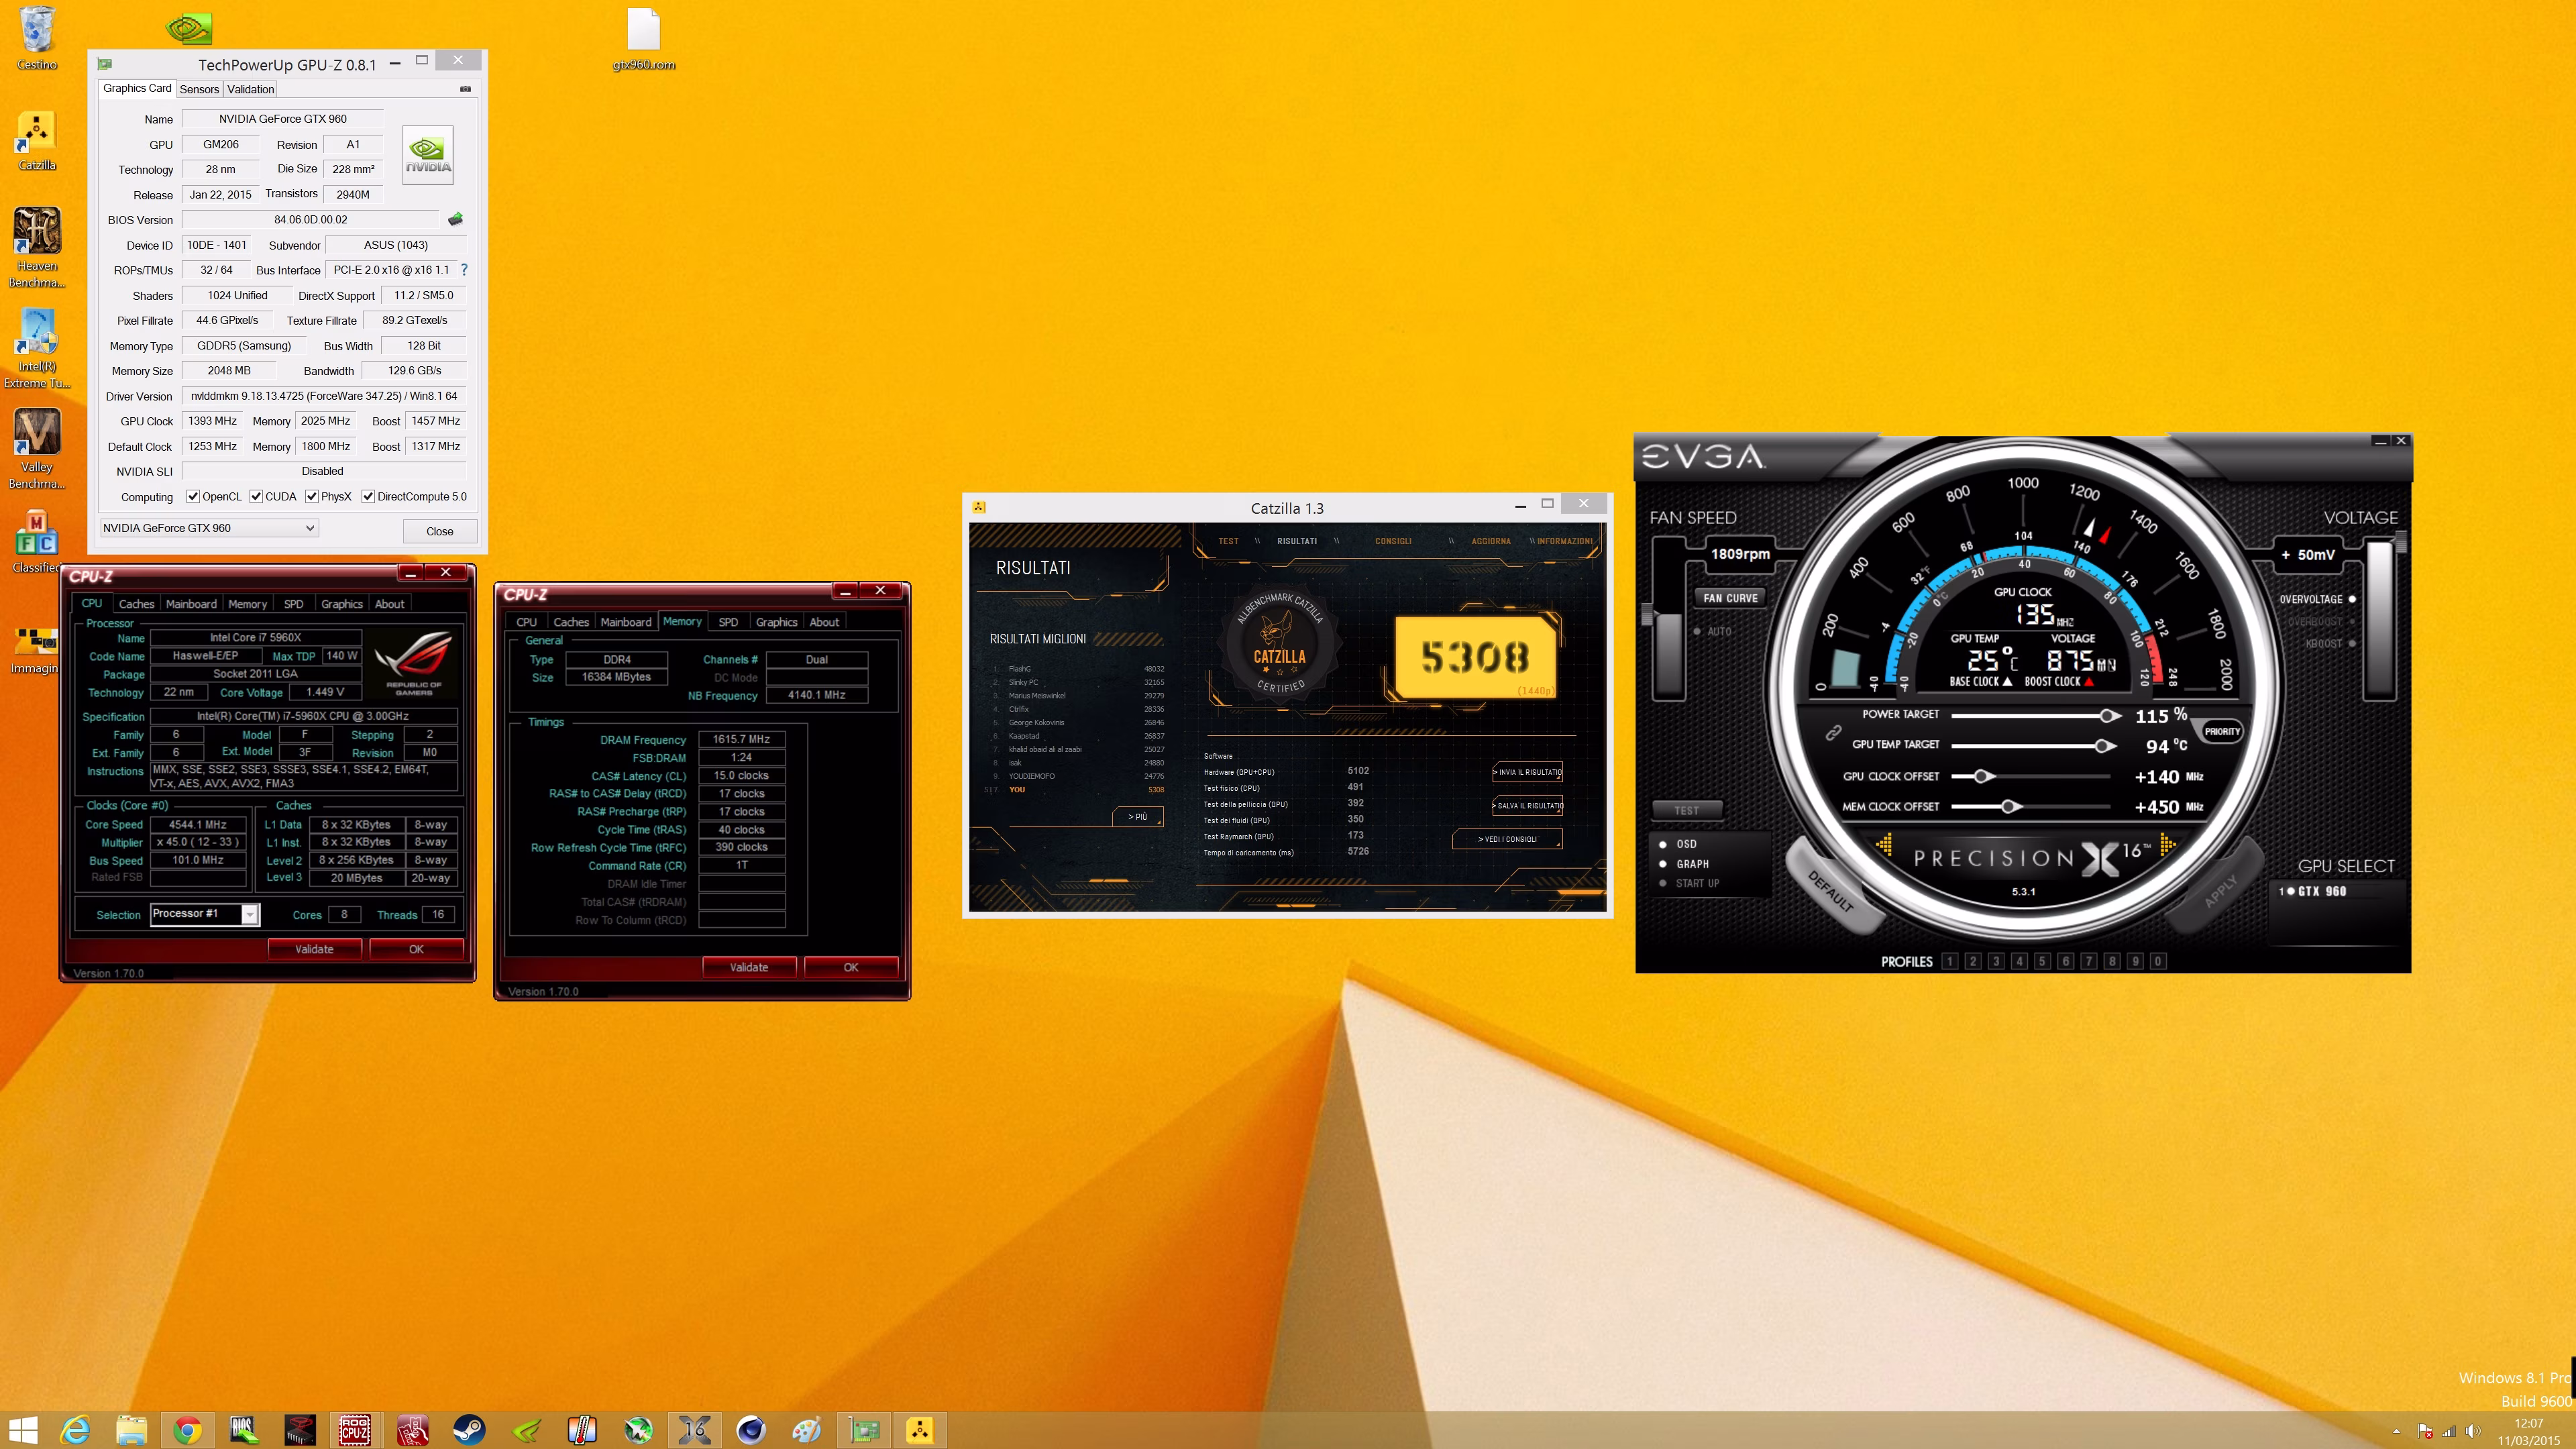This screenshot has height=1449, width=2576.
Task: Switch to the Validation tab in GPU-Z
Action: (250, 89)
